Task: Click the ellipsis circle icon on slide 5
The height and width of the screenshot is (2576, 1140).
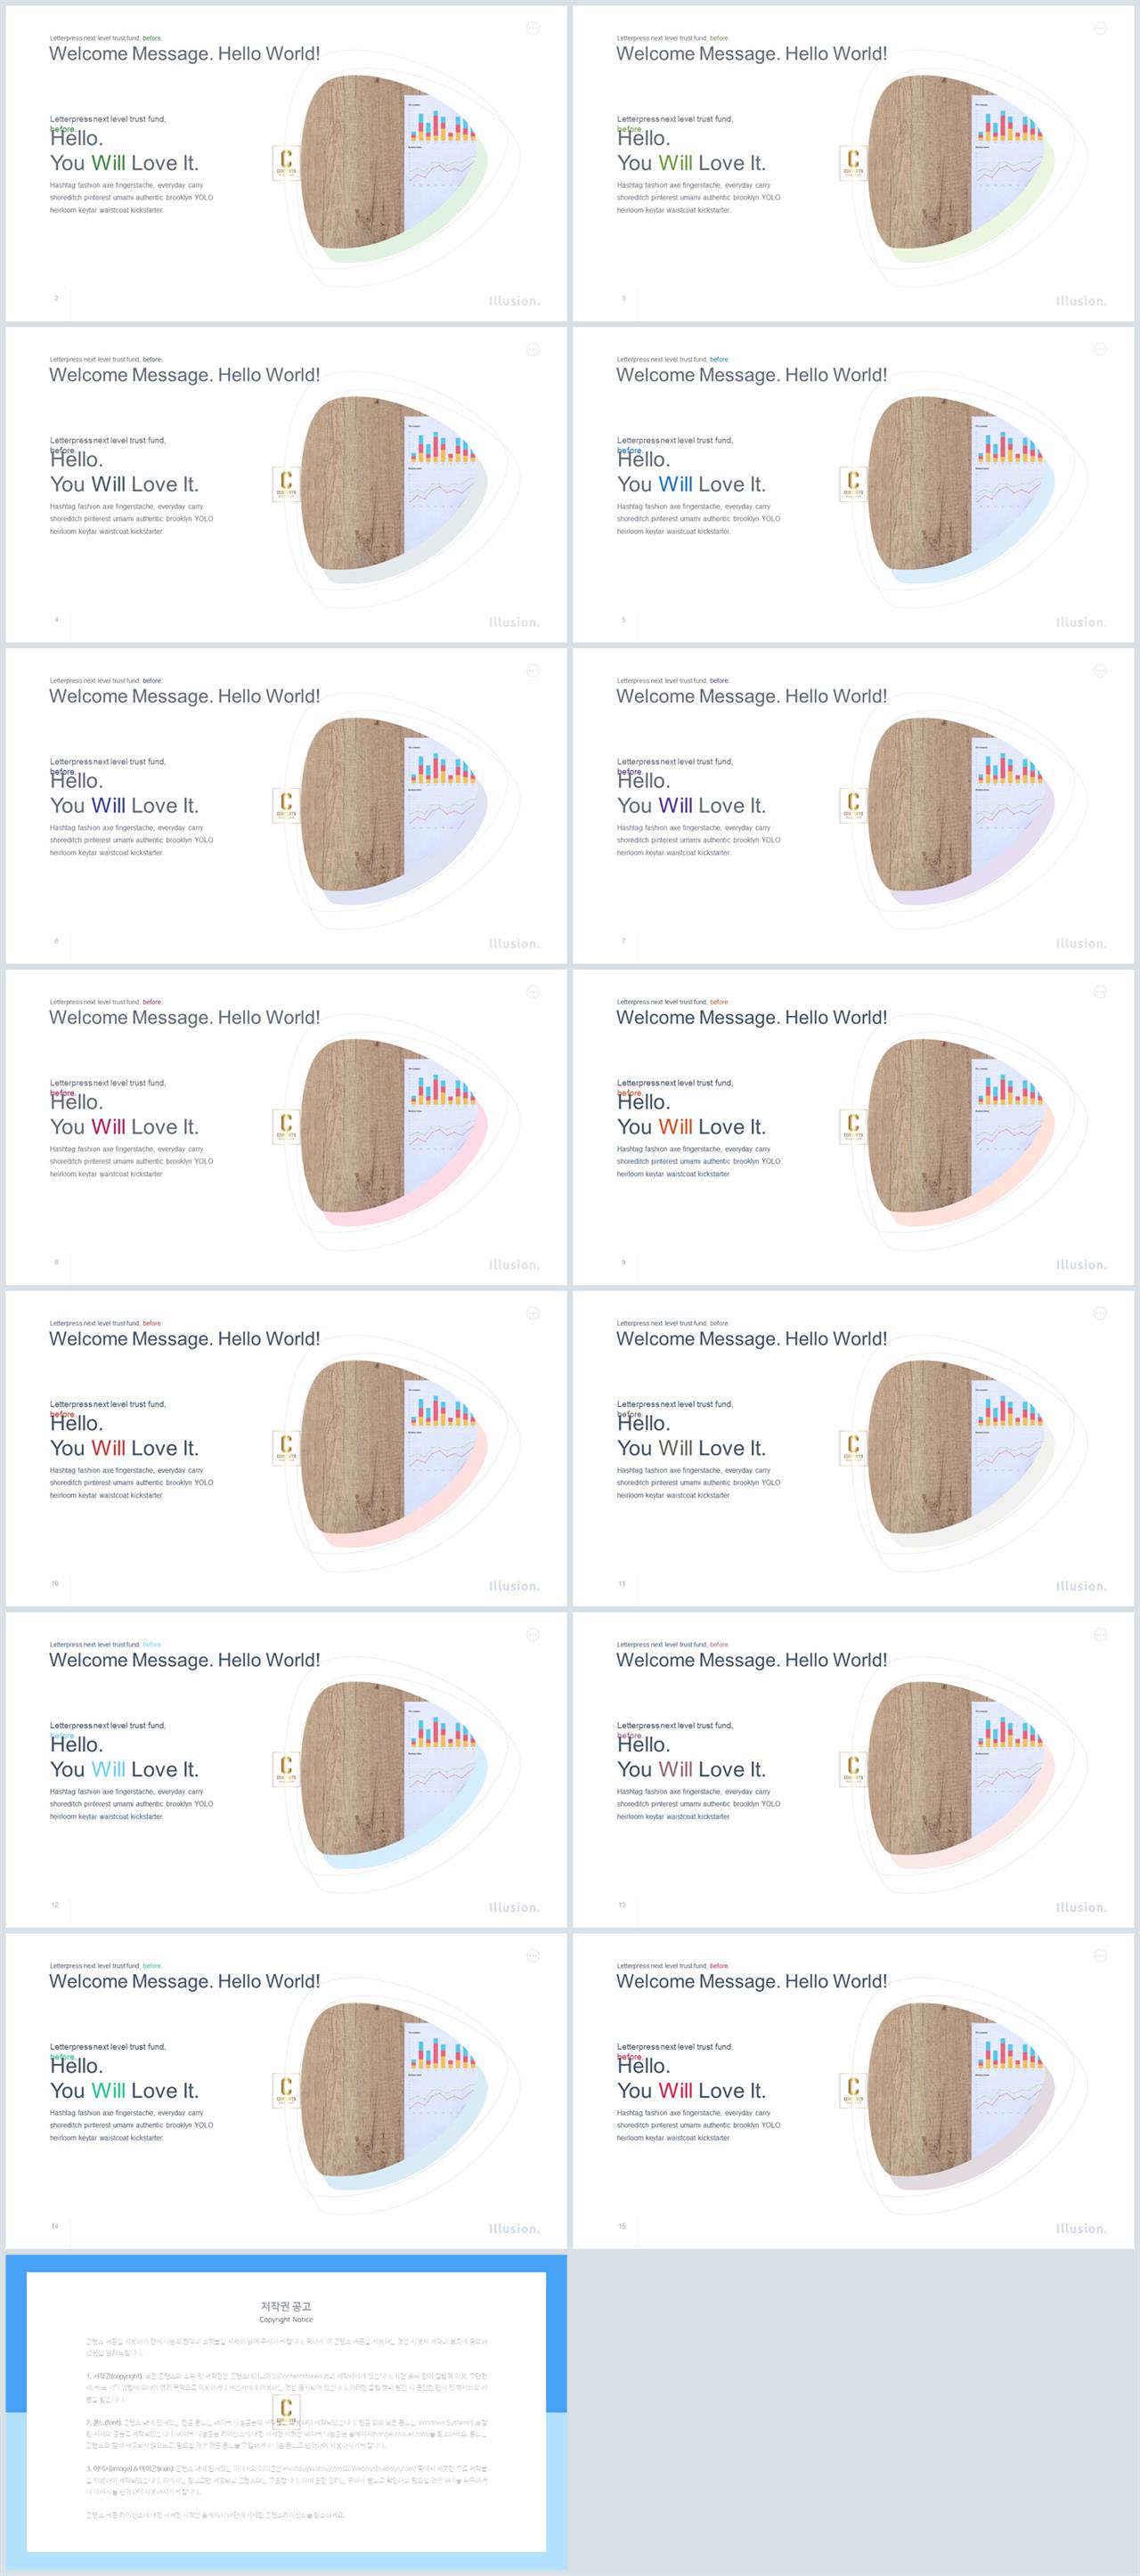Action: (1100, 349)
